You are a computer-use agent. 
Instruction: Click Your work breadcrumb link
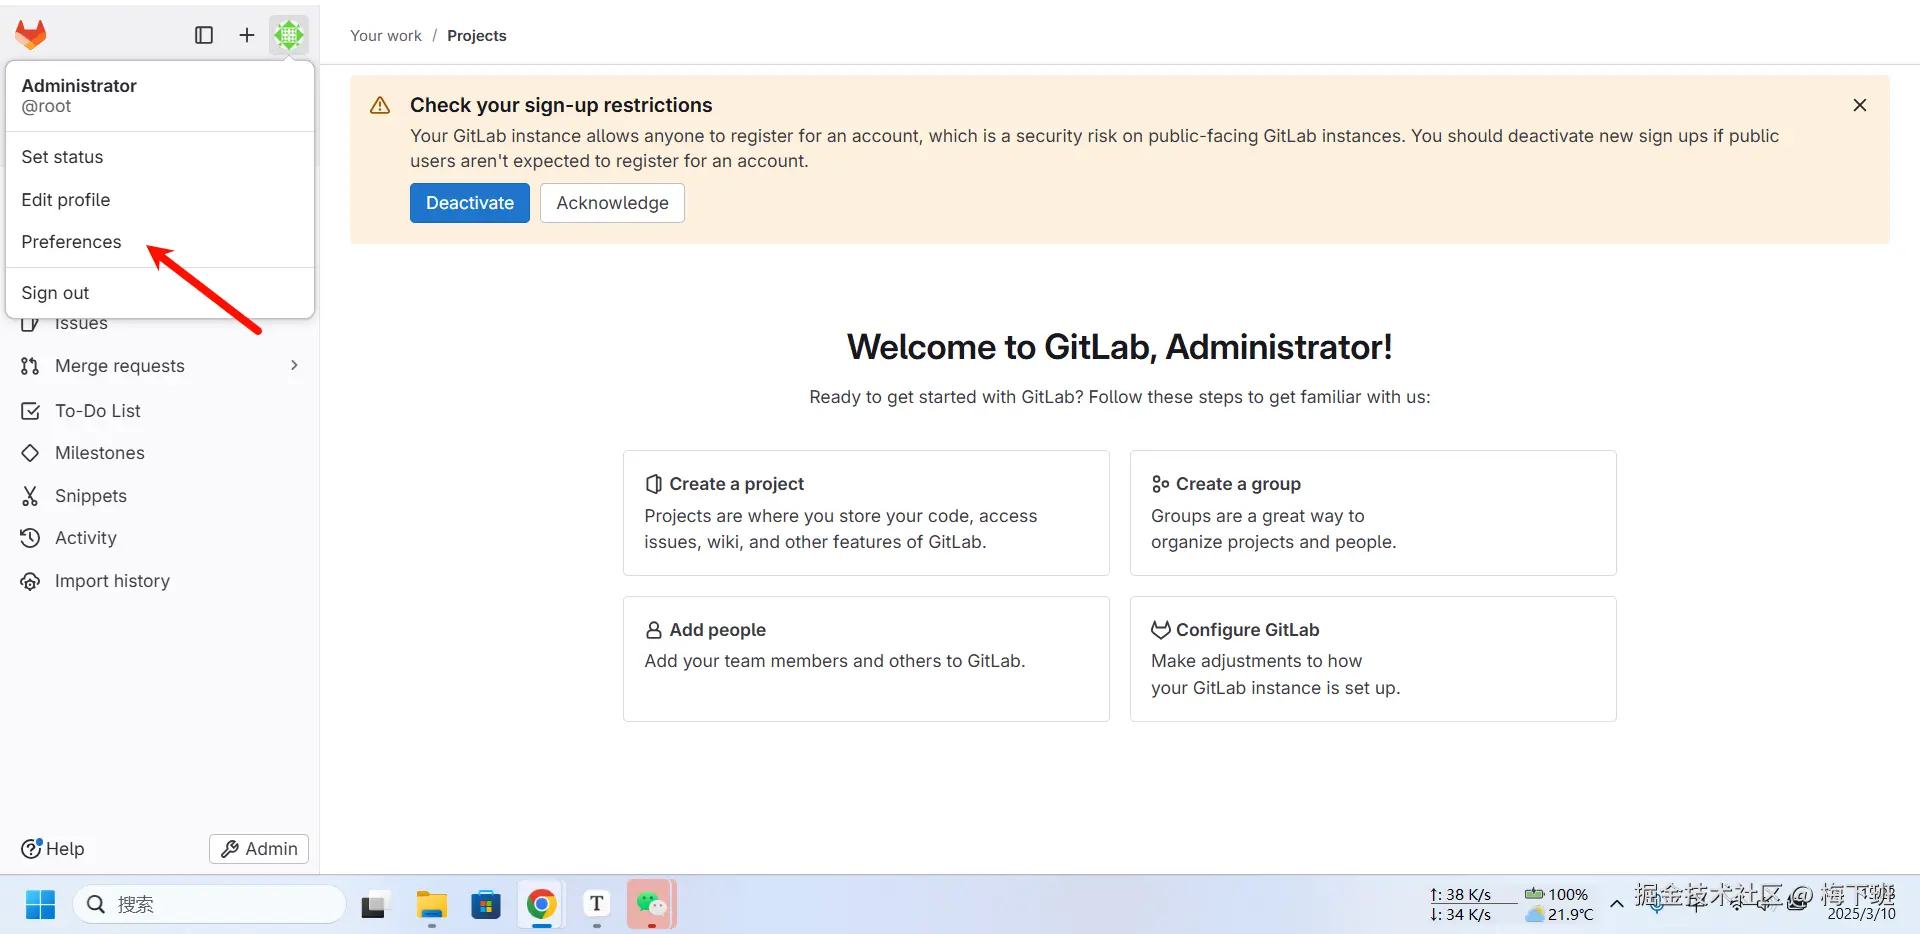386,36
